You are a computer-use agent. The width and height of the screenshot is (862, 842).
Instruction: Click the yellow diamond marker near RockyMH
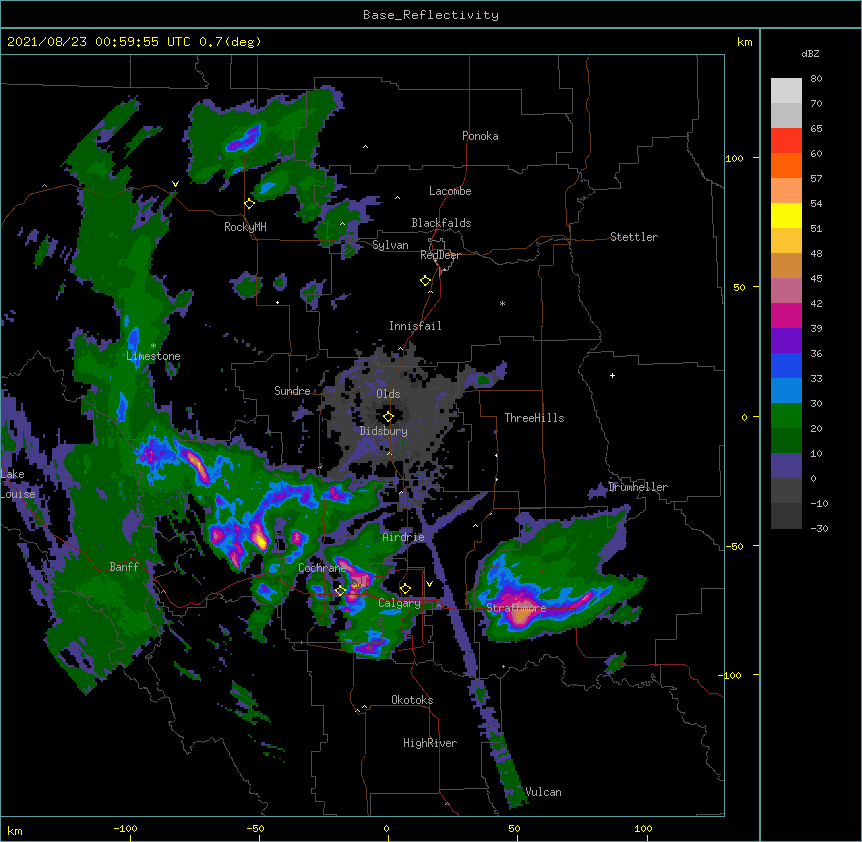click(x=250, y=204)
